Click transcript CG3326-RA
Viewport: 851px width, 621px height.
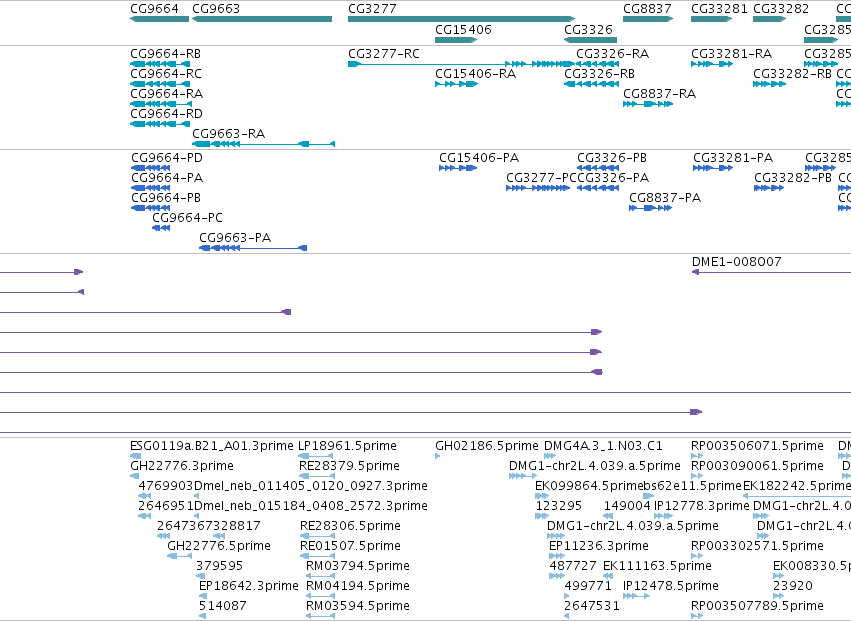[x=598, y=64]
